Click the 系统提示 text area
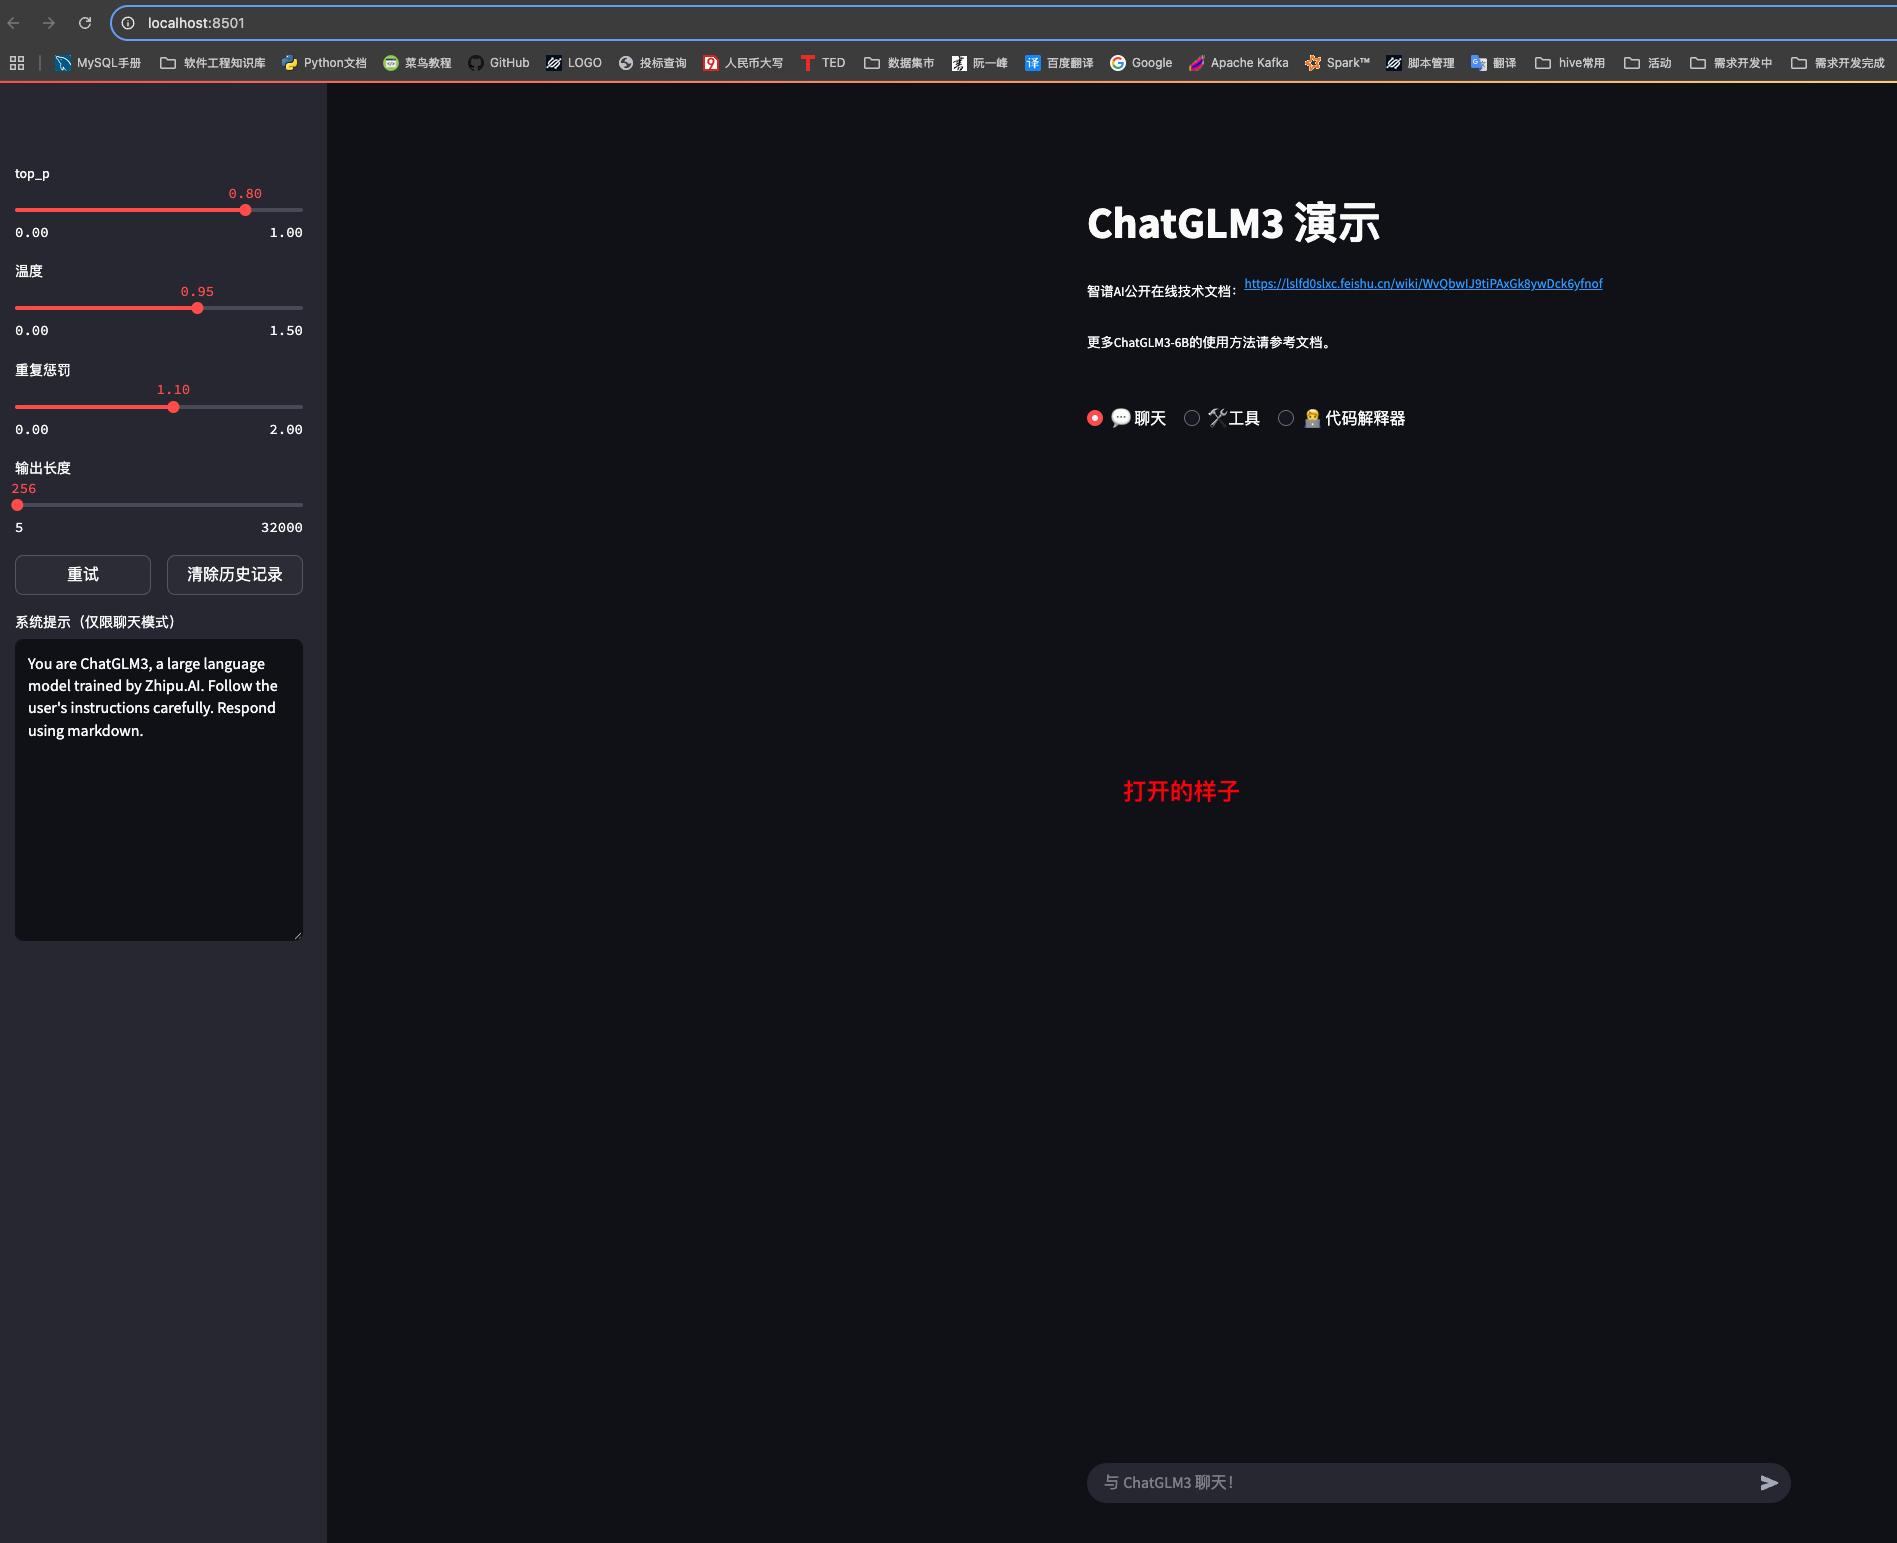Image resolution: width=1897 pixels, height=1543 pixels. [159, 790]
